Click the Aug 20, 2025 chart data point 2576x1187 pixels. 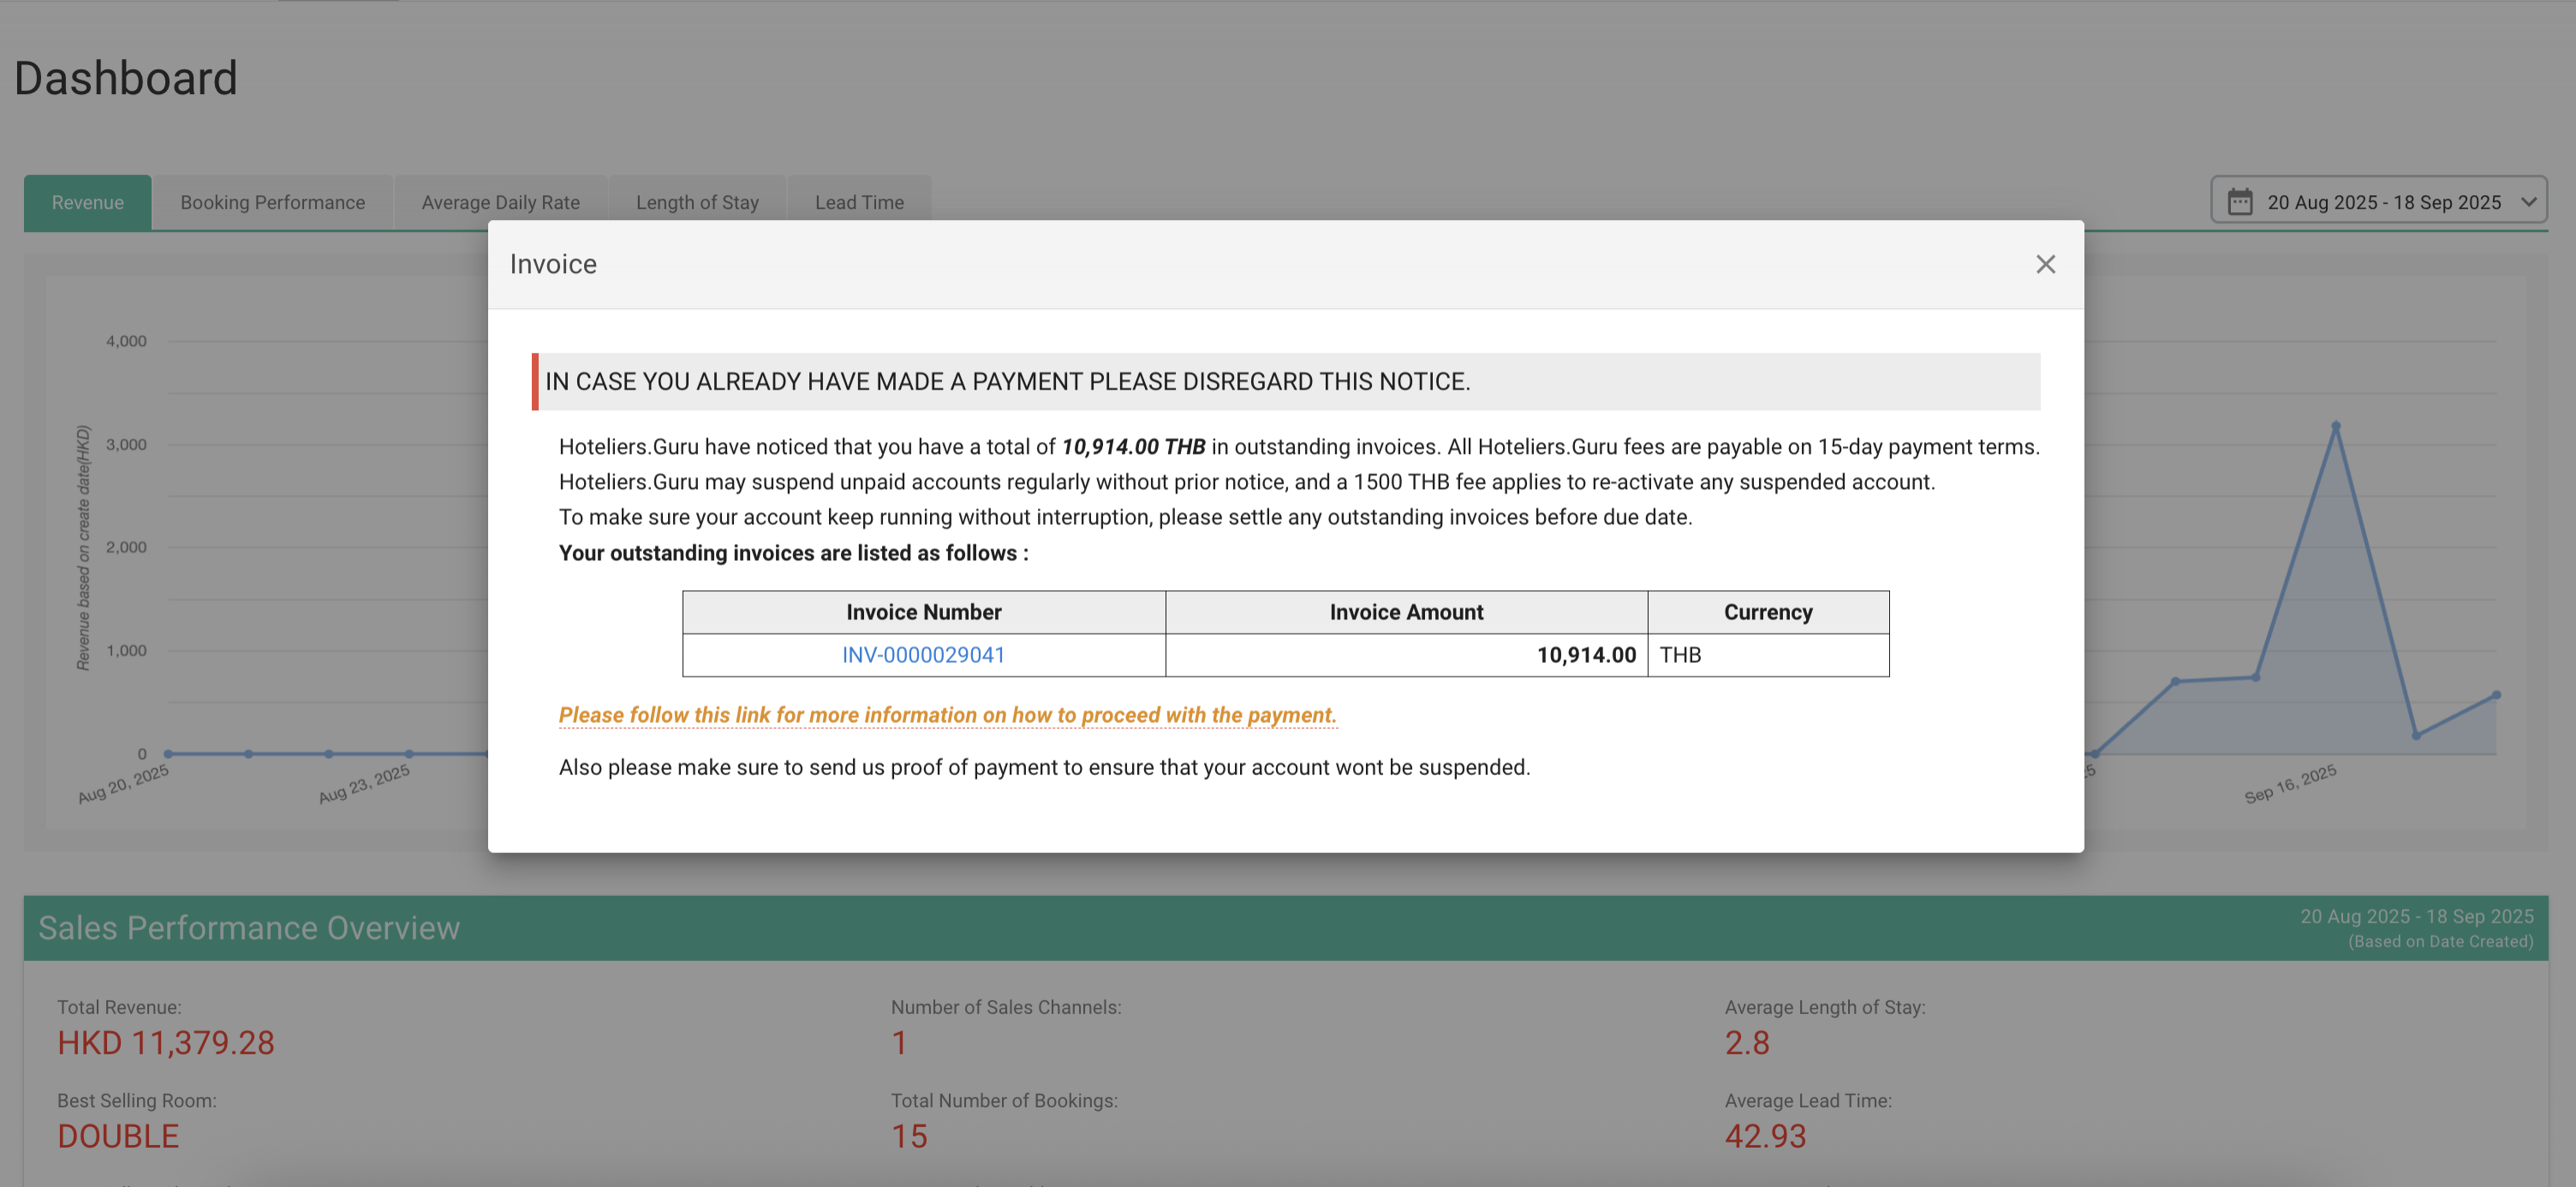coord(168,753)
